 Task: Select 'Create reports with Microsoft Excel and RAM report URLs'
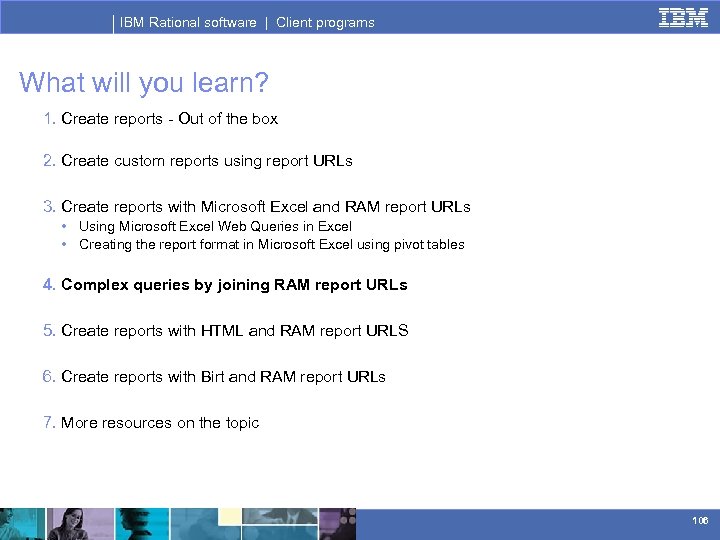pos(266,207)
